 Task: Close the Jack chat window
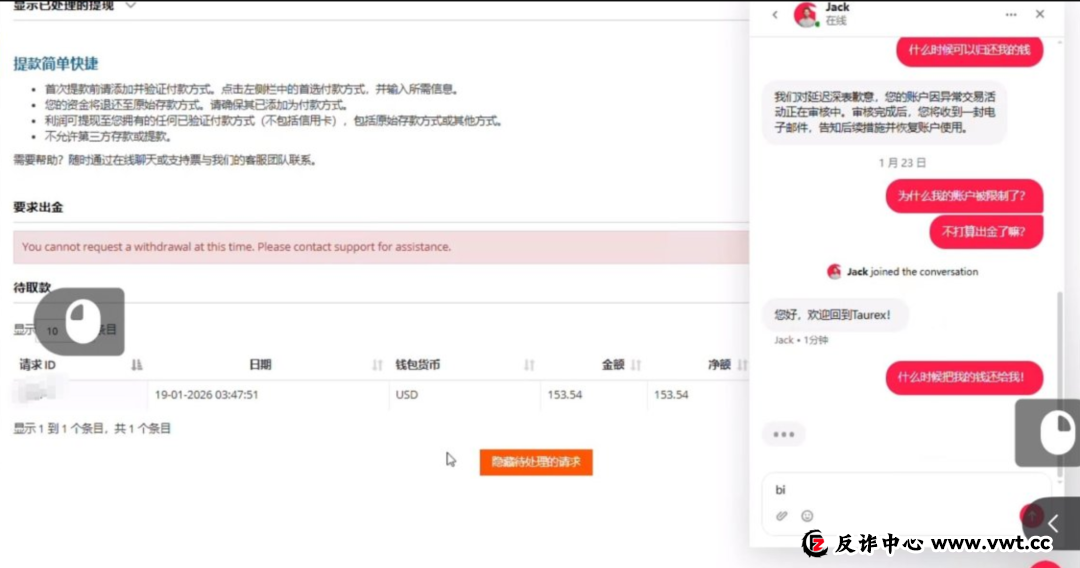coord(1040,15)
